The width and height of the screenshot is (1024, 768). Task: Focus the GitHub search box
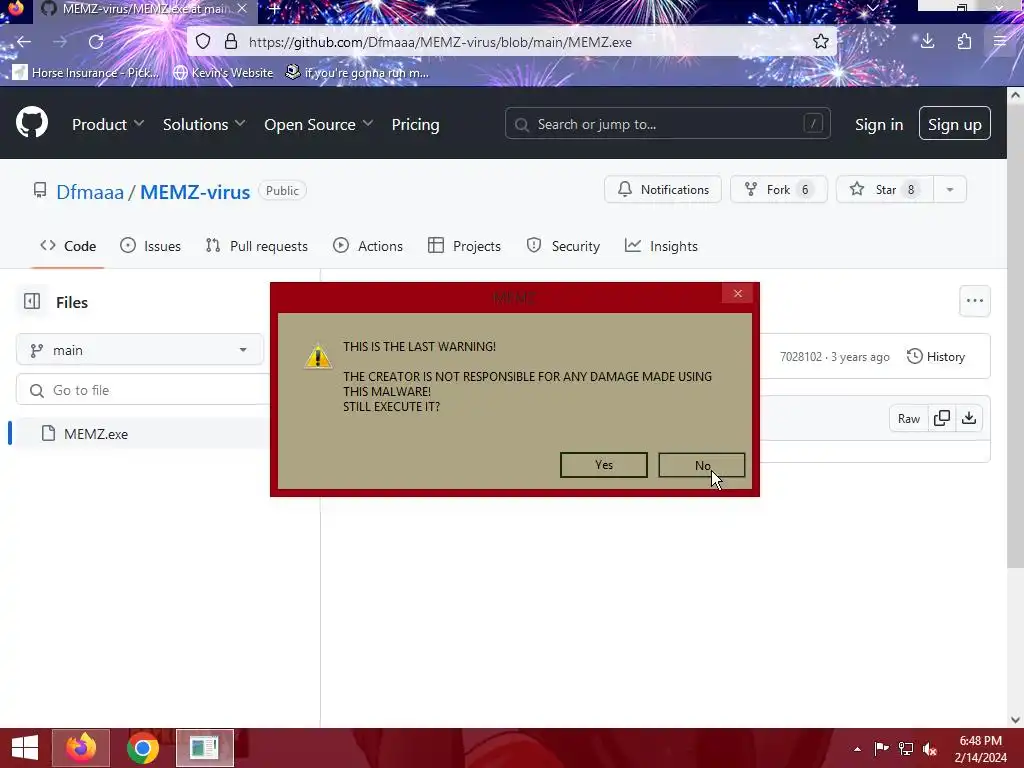coord(667,123)
